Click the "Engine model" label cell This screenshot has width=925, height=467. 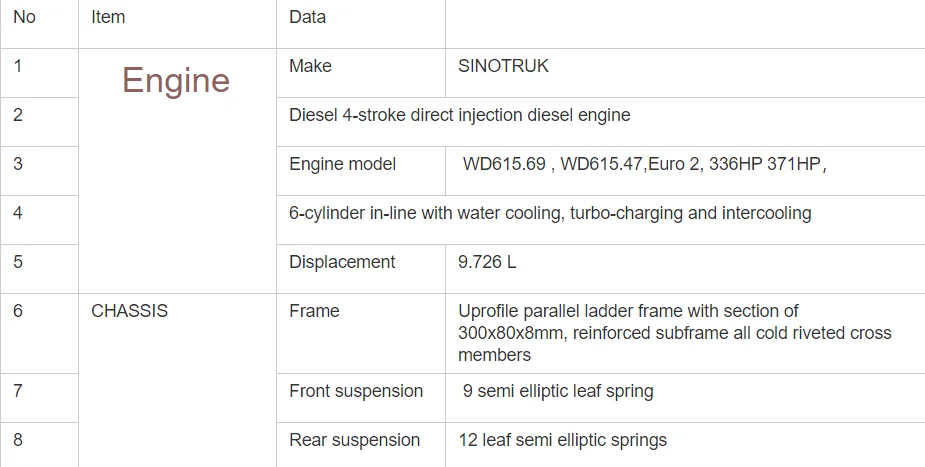pos(342,164)
